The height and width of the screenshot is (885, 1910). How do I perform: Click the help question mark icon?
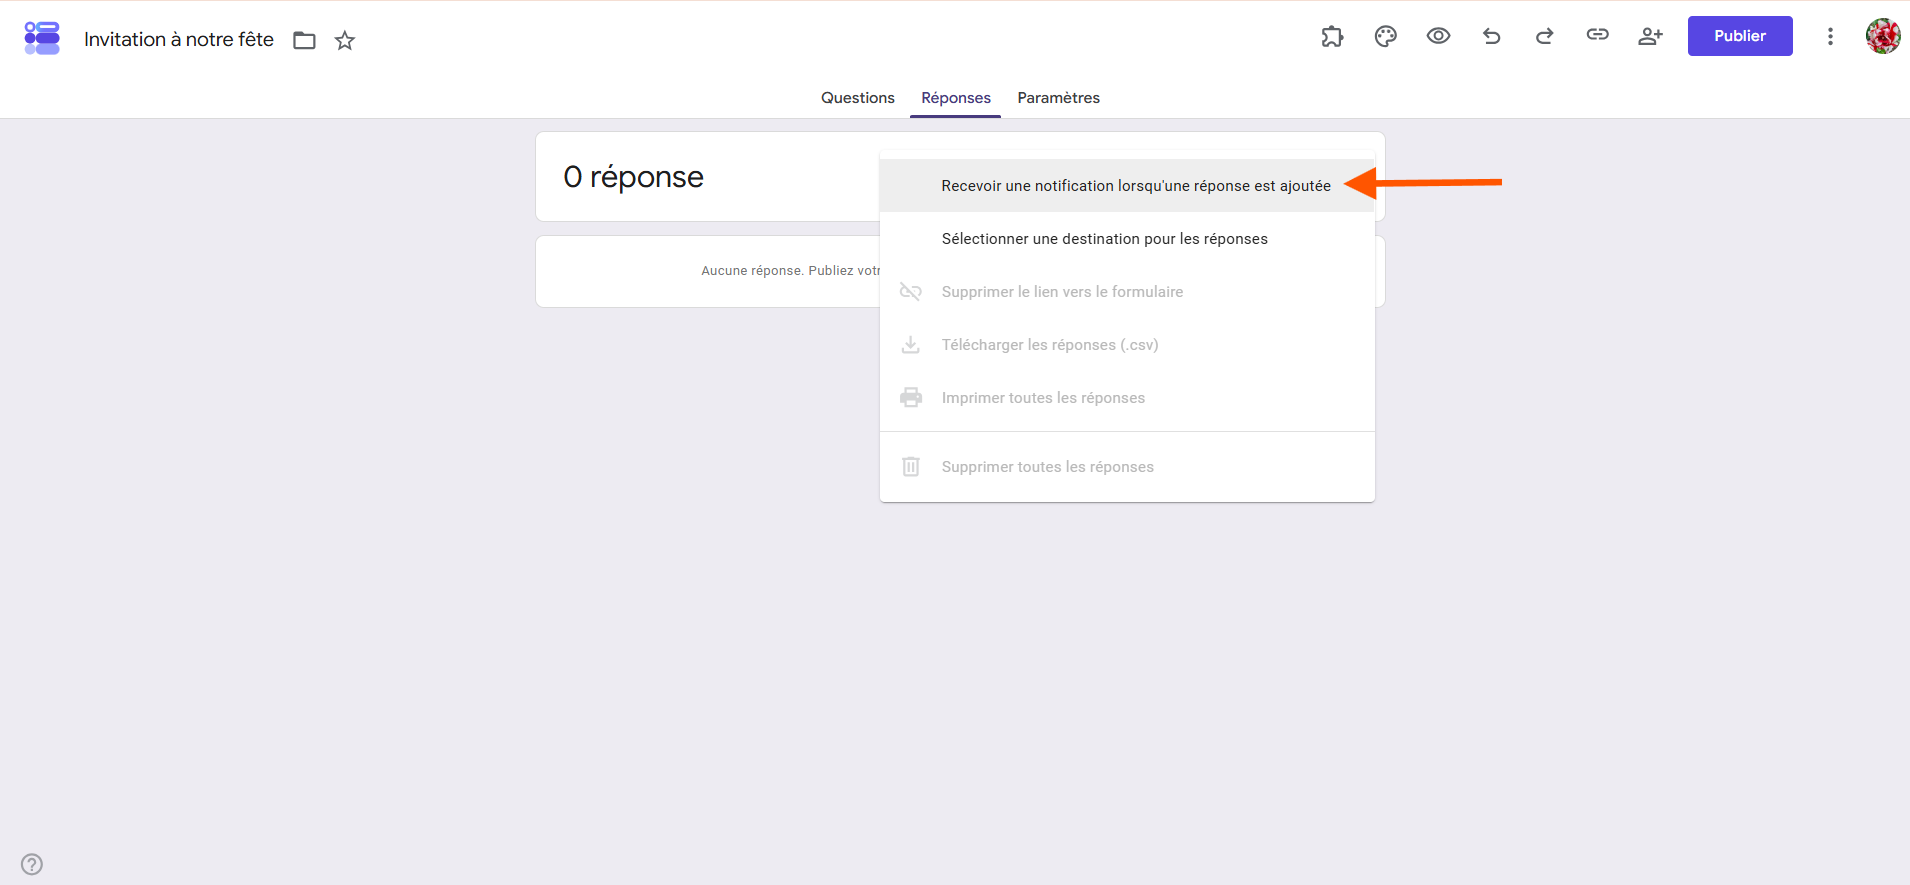click(32, 864)
